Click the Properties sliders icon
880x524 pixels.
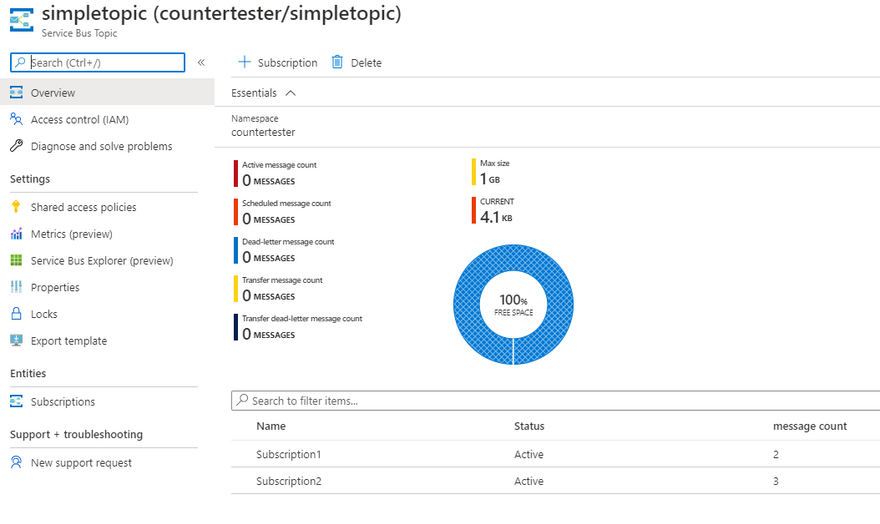pyautogui.click(x=16, y=287)
